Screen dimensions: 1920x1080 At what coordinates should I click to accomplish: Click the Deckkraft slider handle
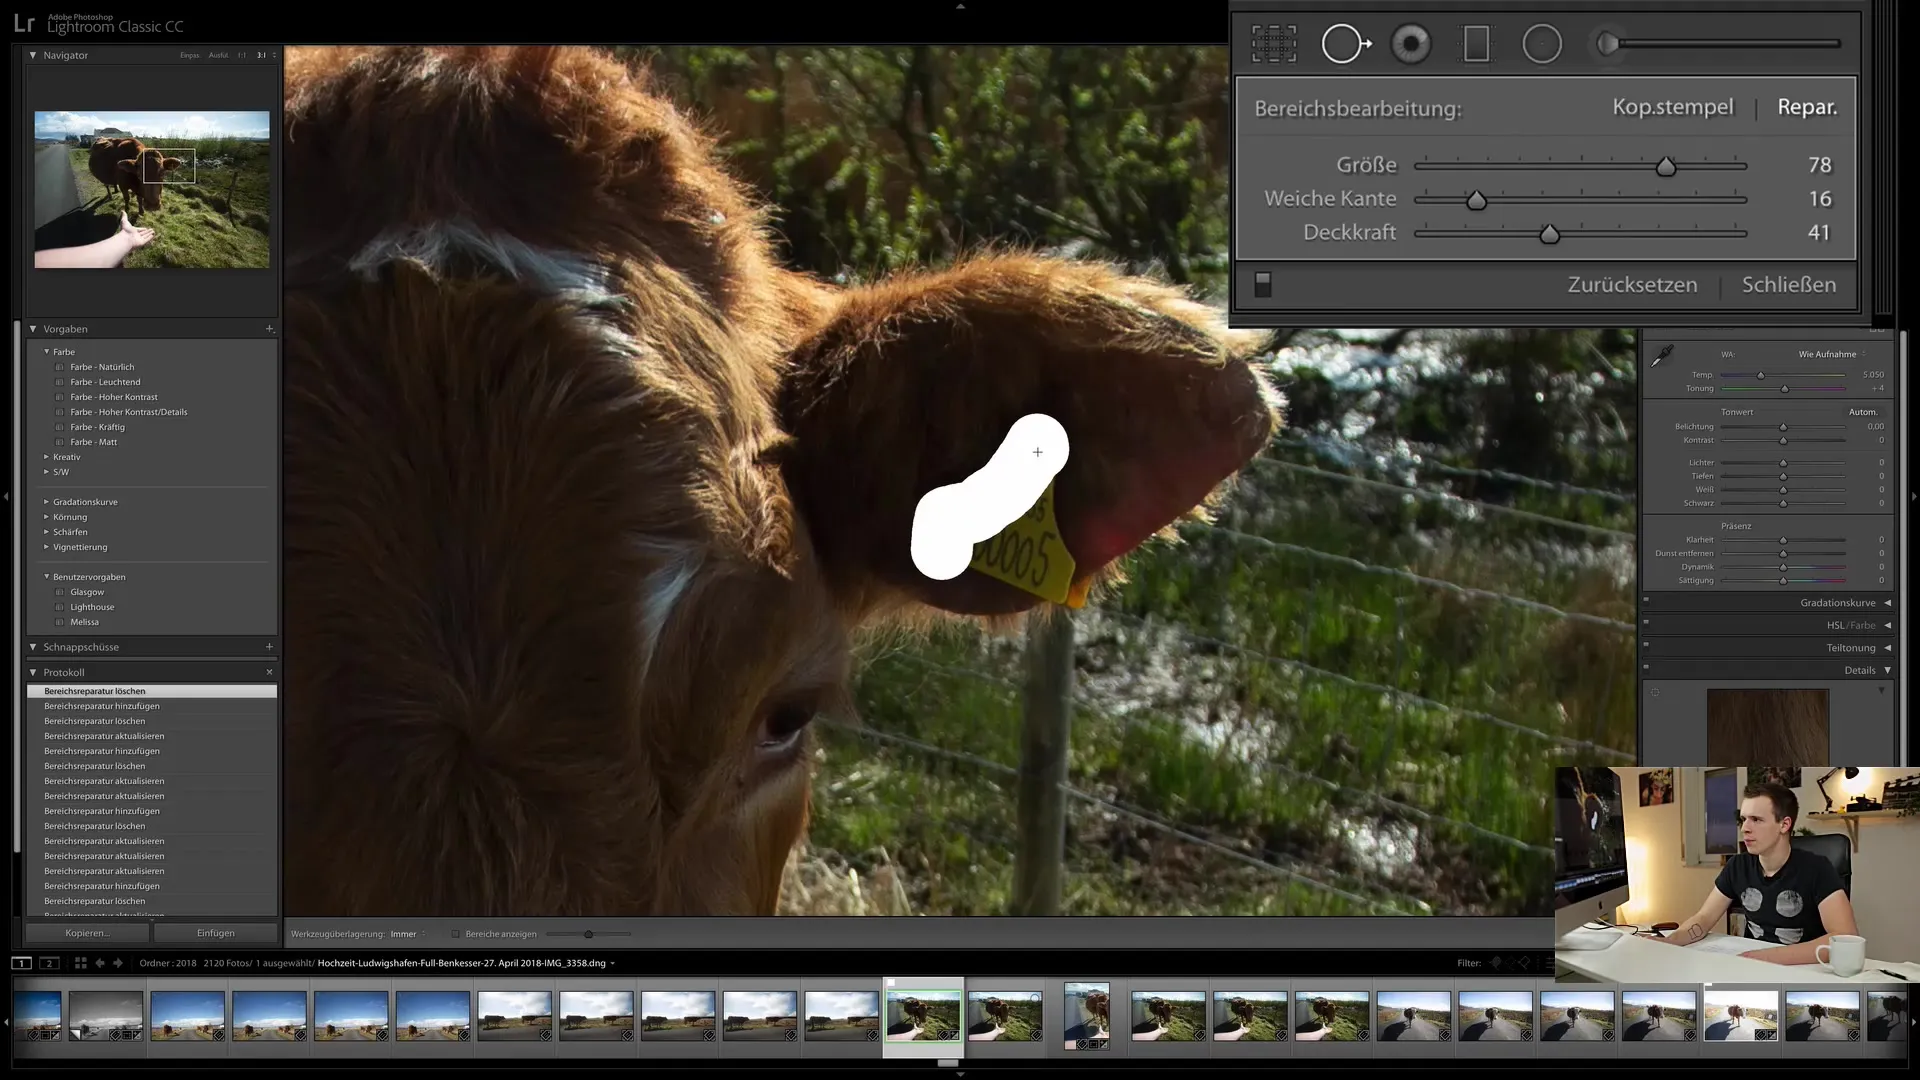click(1549, 234)
